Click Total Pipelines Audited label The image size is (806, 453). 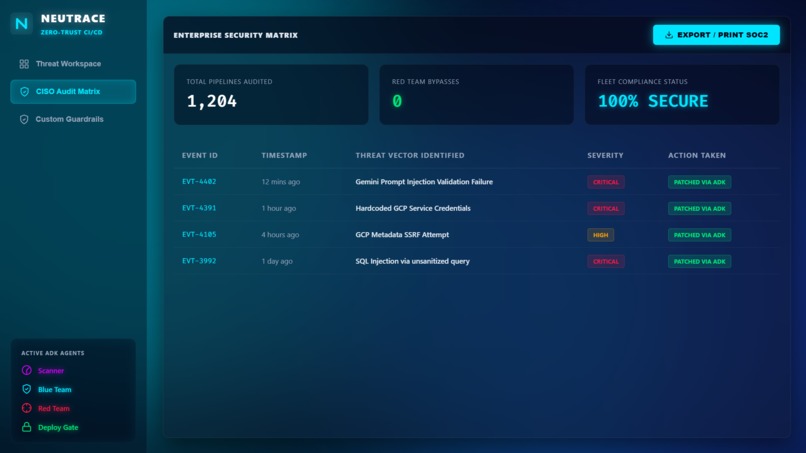229,82
